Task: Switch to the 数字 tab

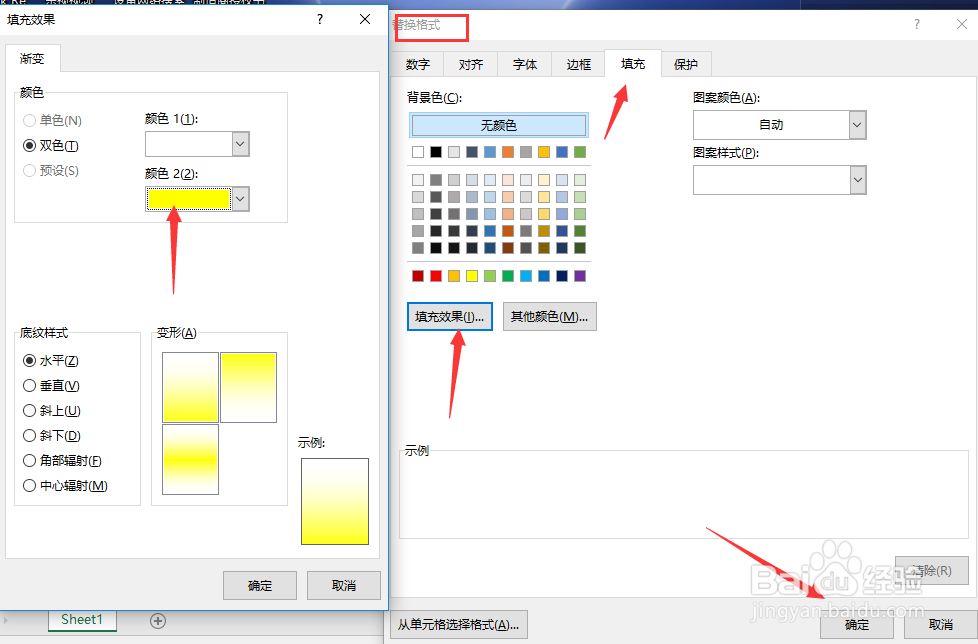Action: (x=417, y=64)
